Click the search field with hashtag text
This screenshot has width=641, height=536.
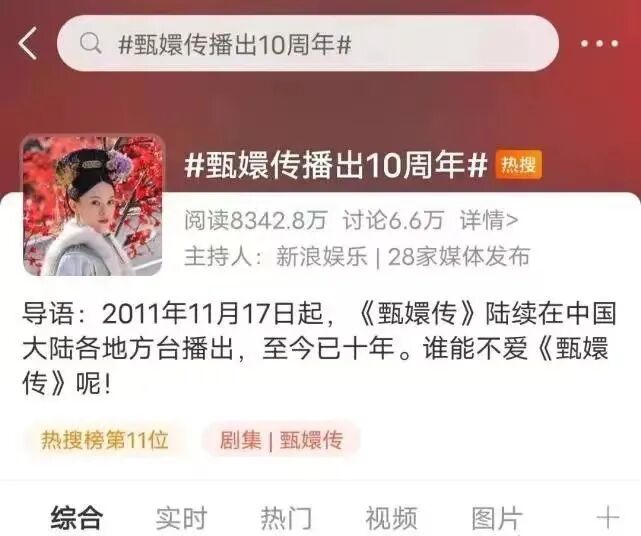click(x=307, y=43)
